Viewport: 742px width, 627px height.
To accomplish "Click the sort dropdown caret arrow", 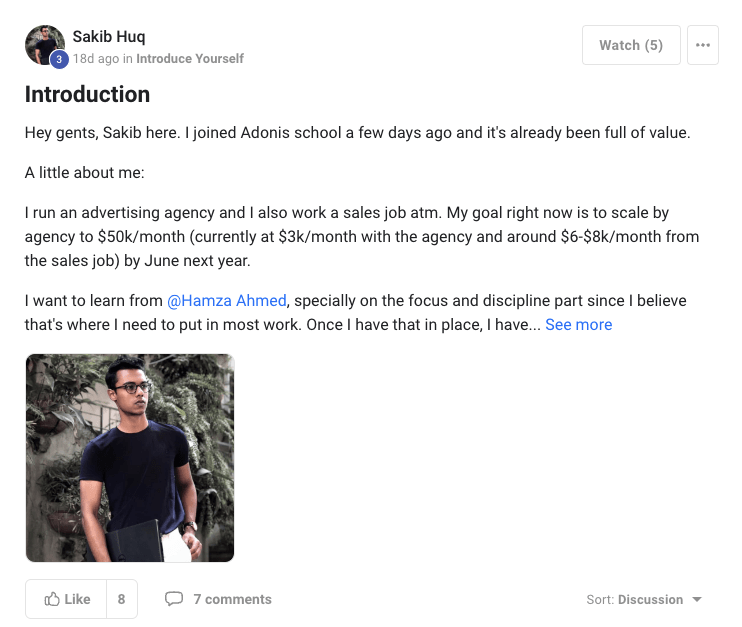I will point(697,600).
